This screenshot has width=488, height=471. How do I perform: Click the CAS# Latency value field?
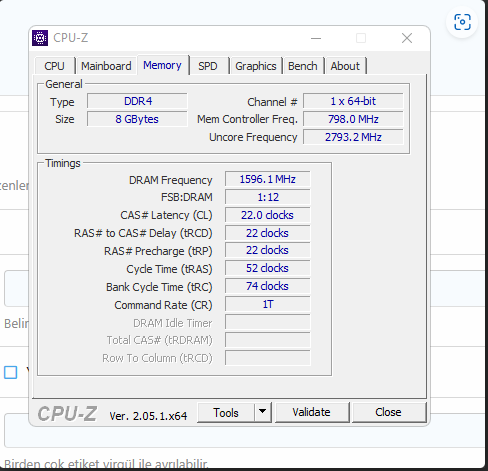(x=268, y=215)
